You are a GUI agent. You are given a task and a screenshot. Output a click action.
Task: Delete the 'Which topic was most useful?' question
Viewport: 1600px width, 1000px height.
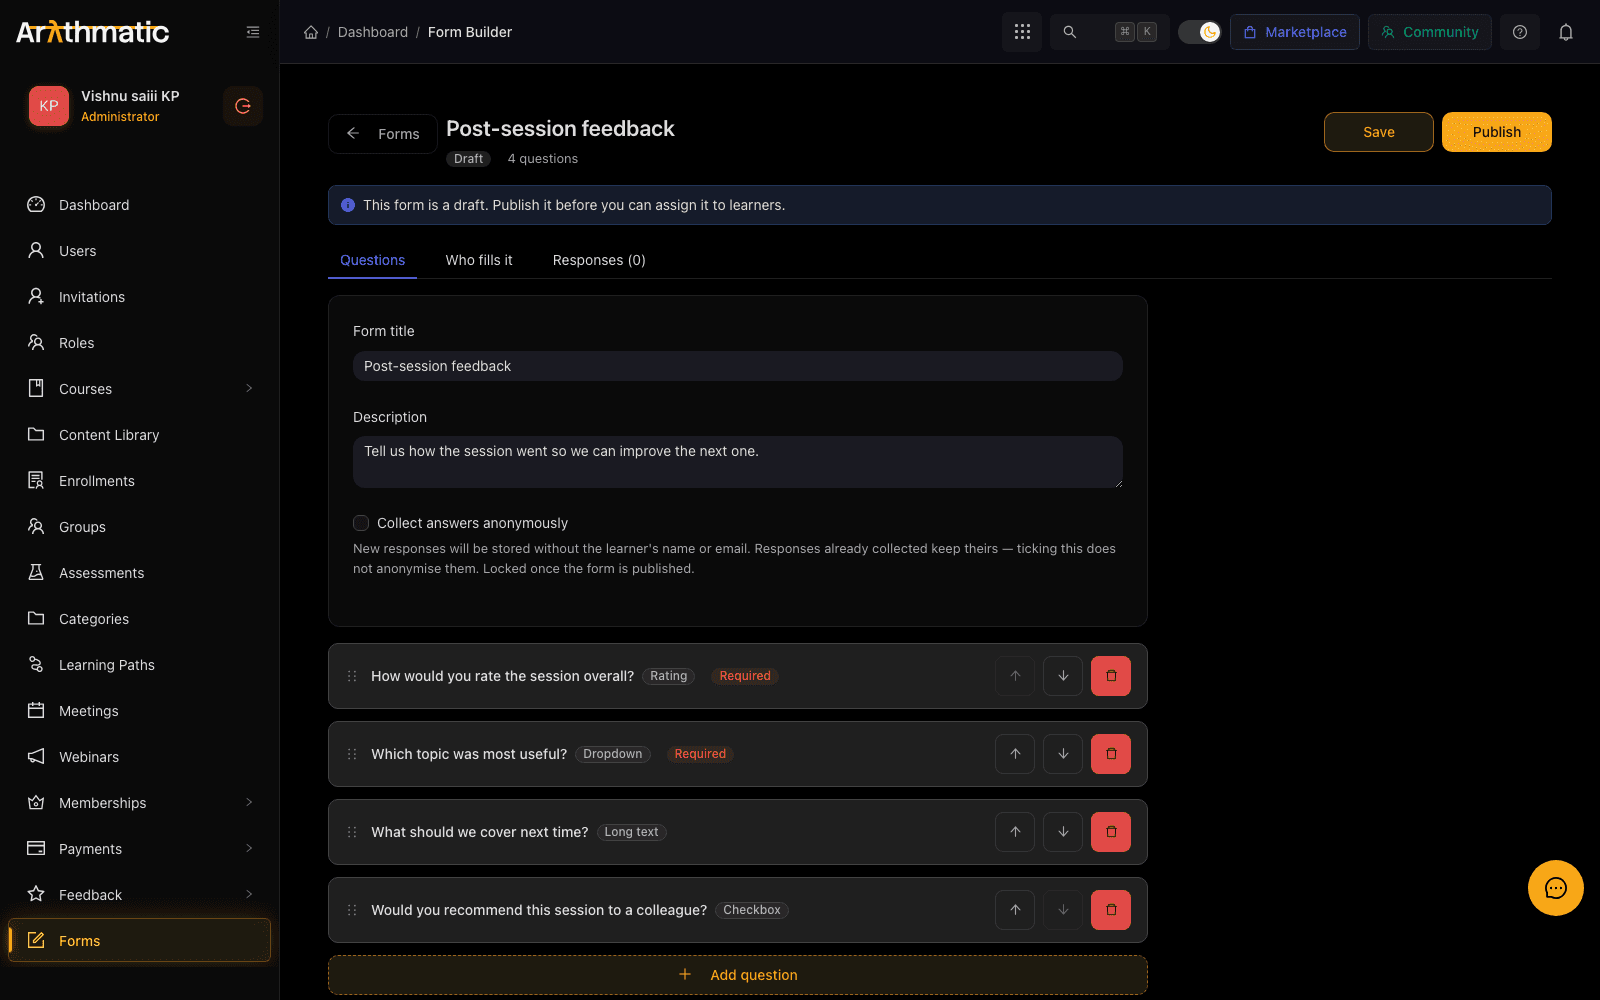click(1111, 754)
